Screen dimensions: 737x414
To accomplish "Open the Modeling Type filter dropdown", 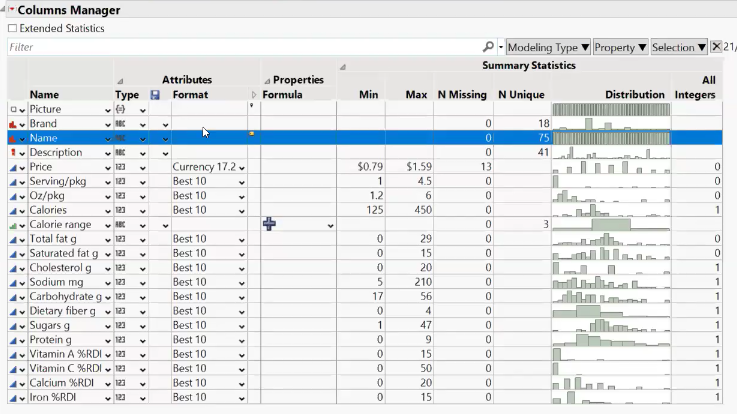I will (548, 47).
